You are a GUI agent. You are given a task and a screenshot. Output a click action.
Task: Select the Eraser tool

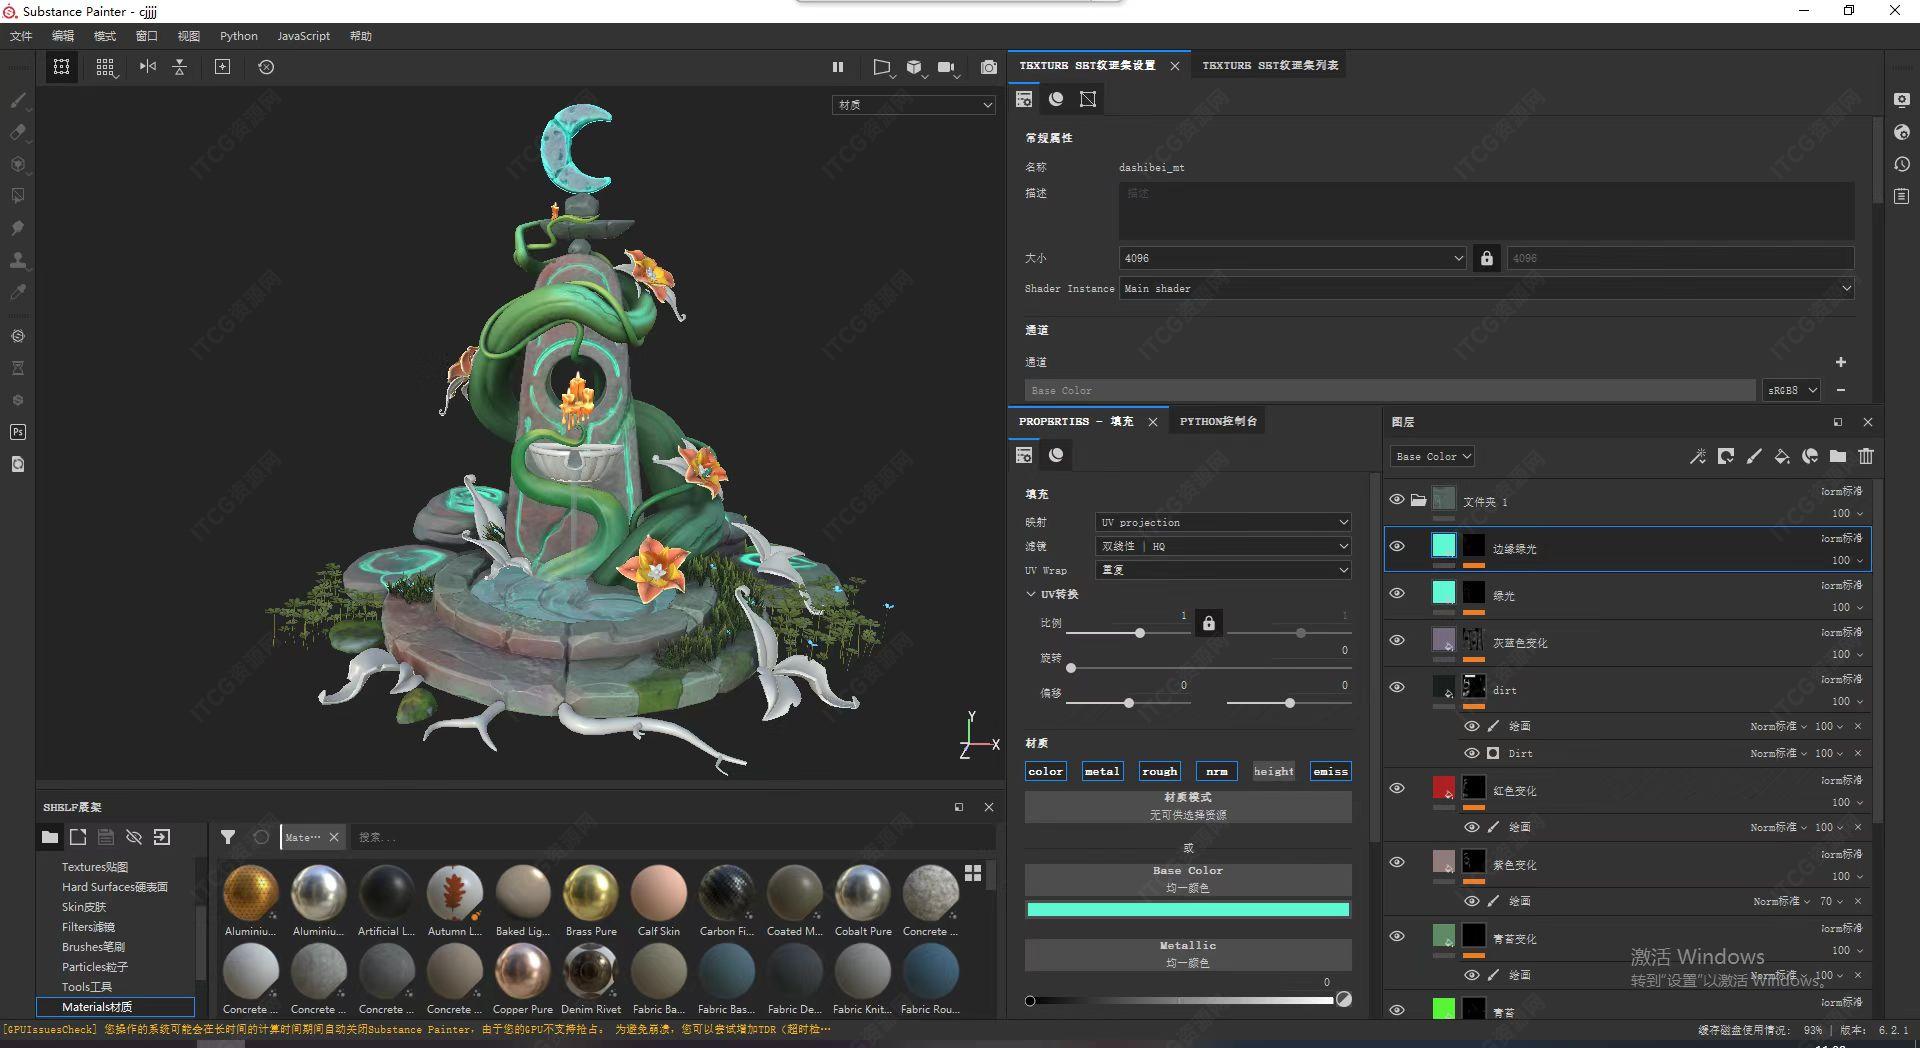tap(18, 132)
